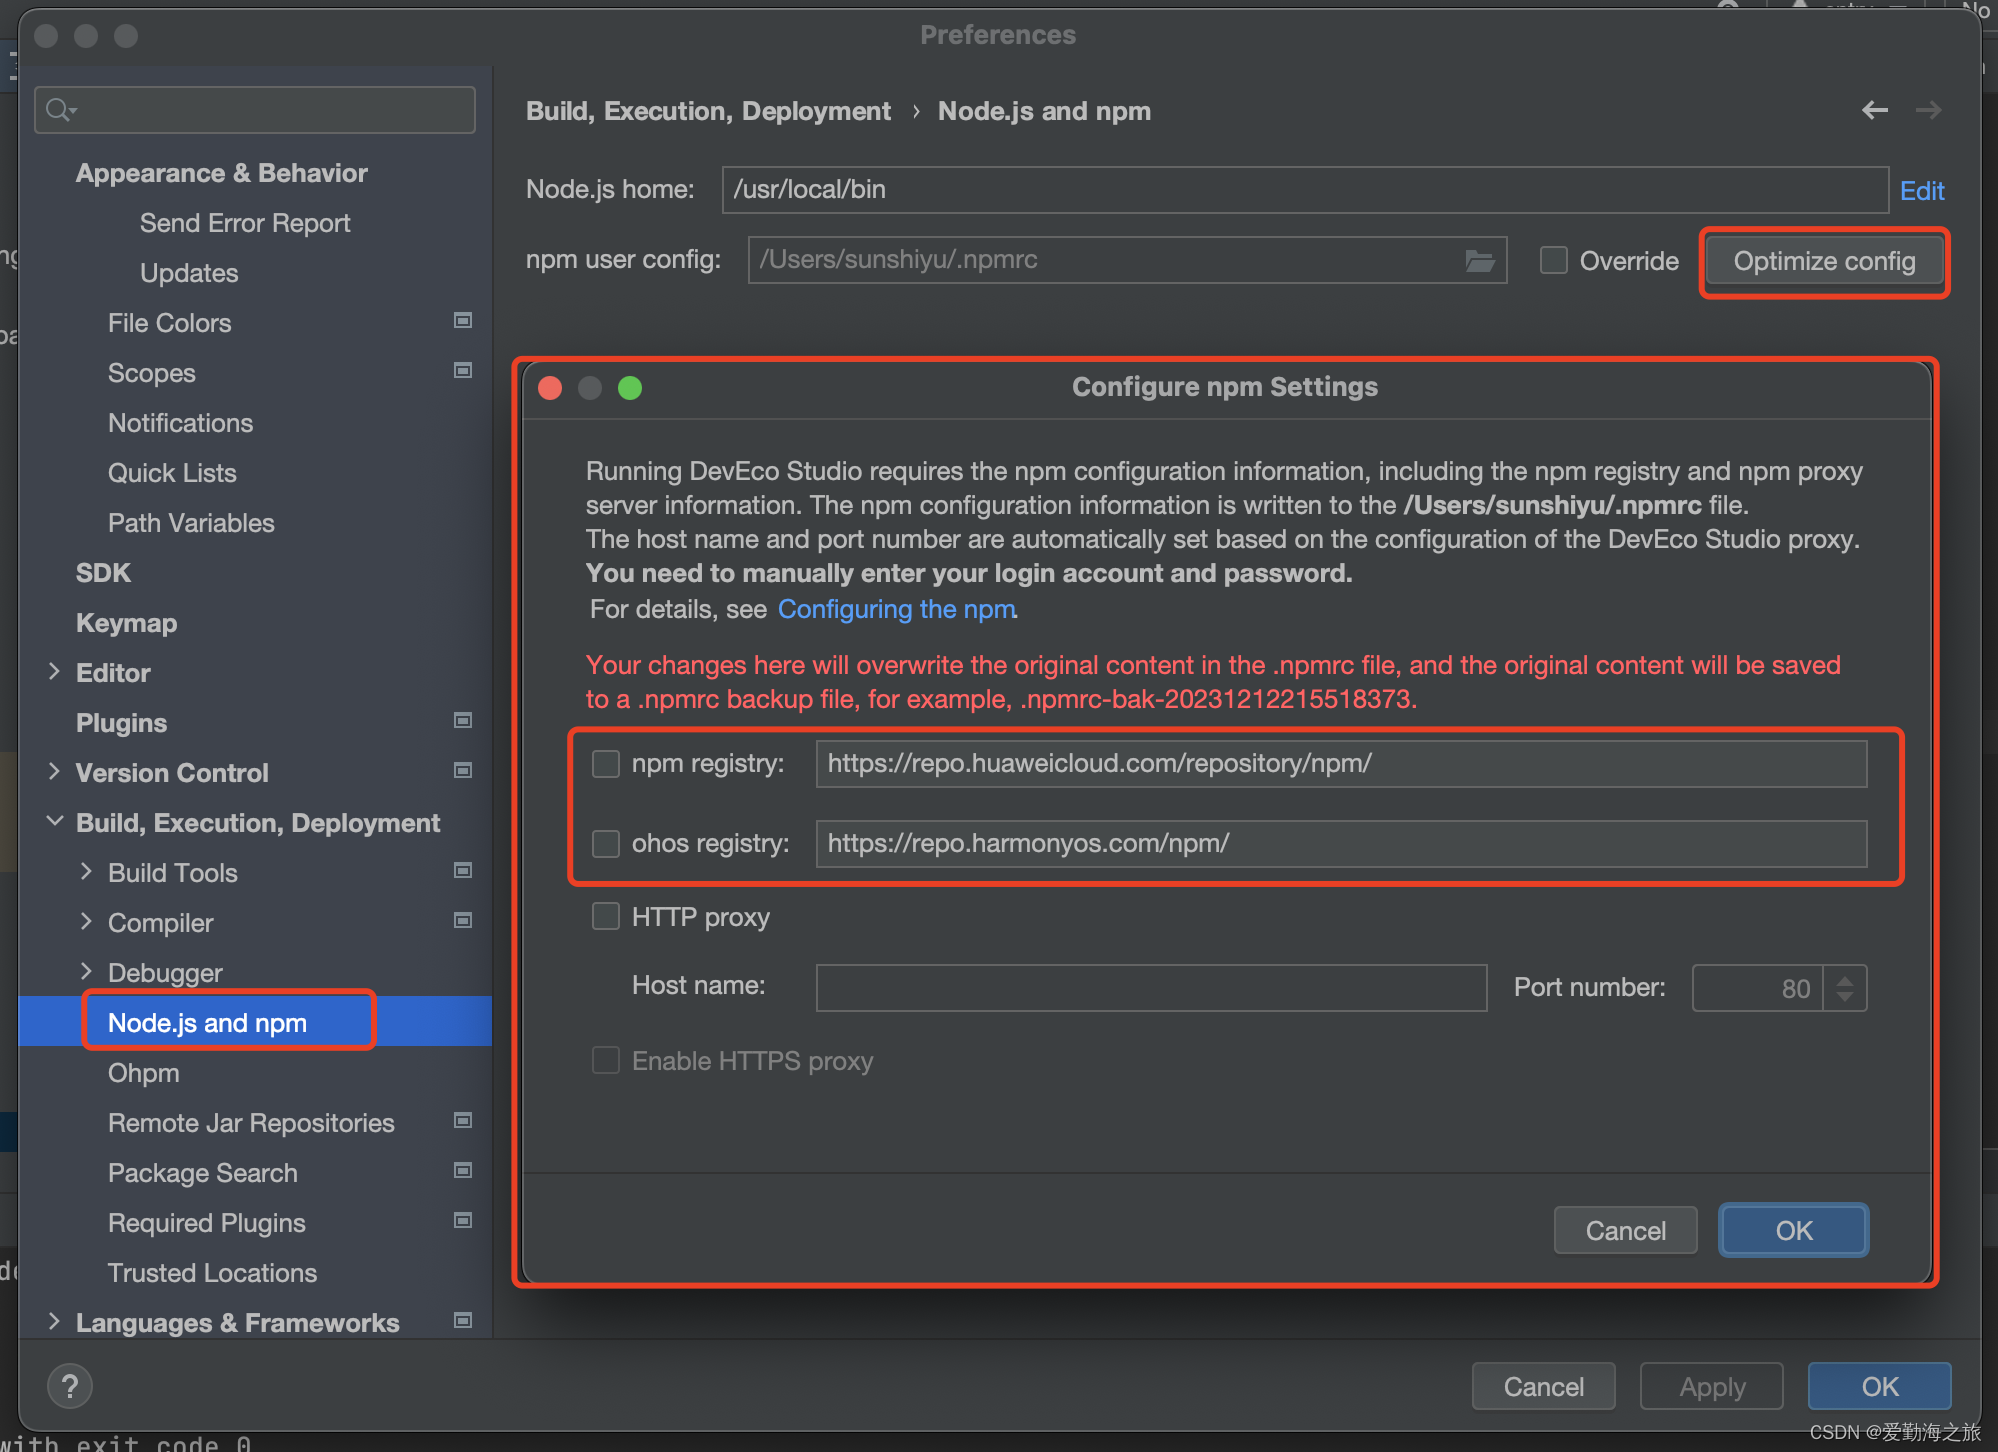Click the ohos registry URL field
The height and width of the screenshot is (1452, 1998).
tap(1341, 844)
